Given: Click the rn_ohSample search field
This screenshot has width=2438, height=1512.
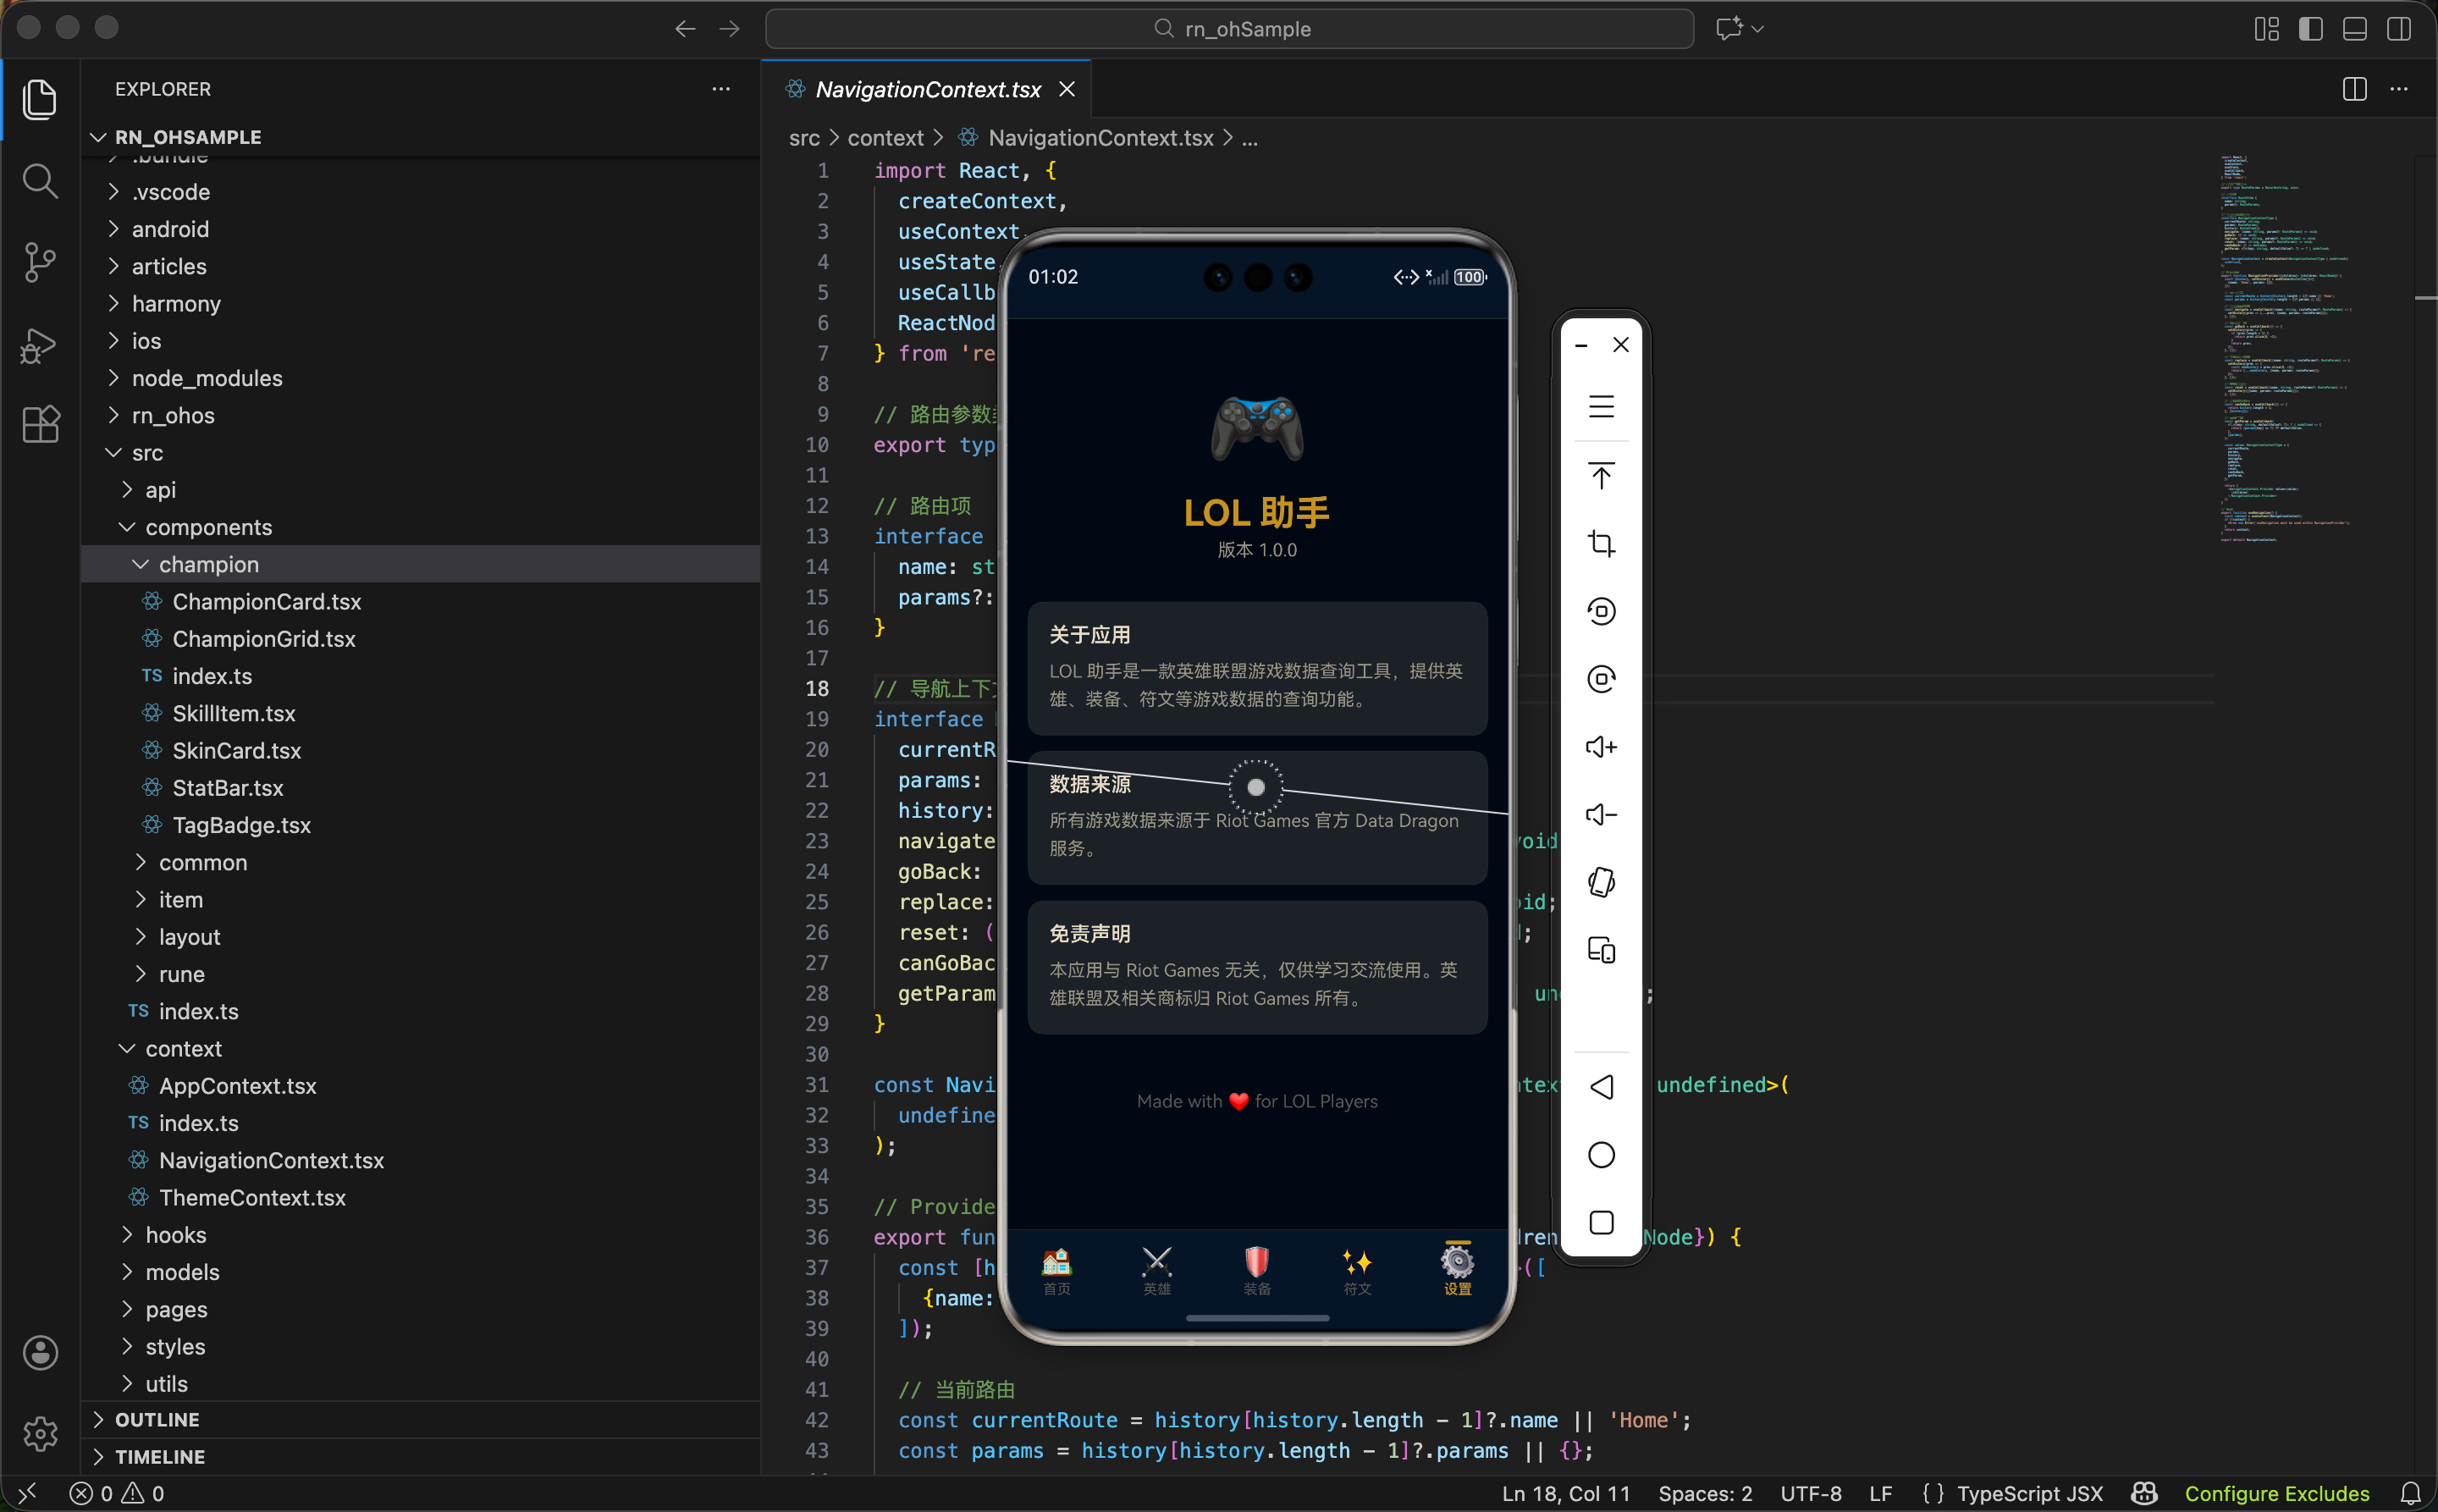Looking at the screenshot, I should (1229, 29).
